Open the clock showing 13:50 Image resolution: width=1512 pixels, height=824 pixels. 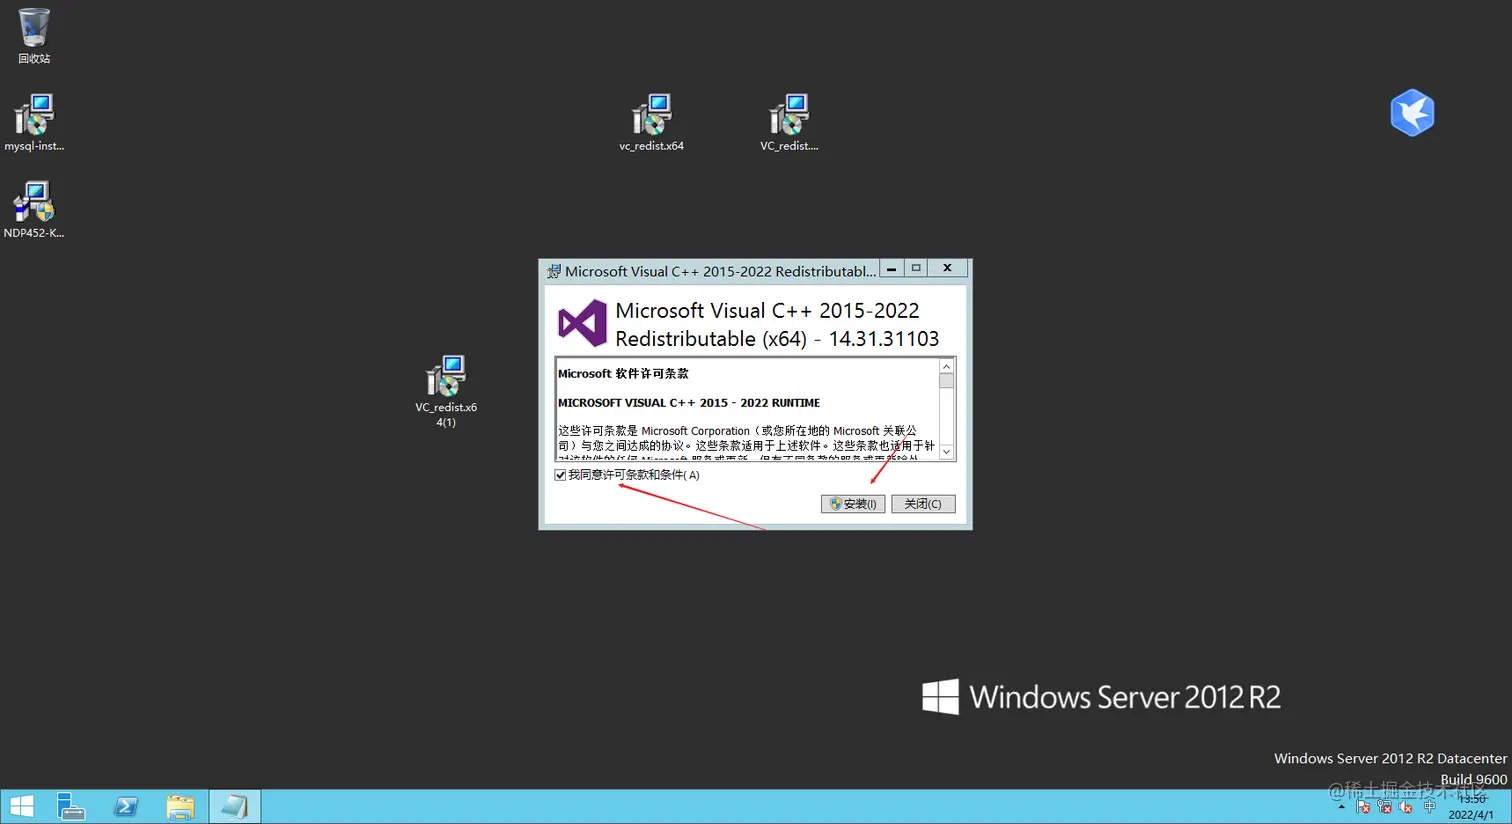pos(1471,807)
